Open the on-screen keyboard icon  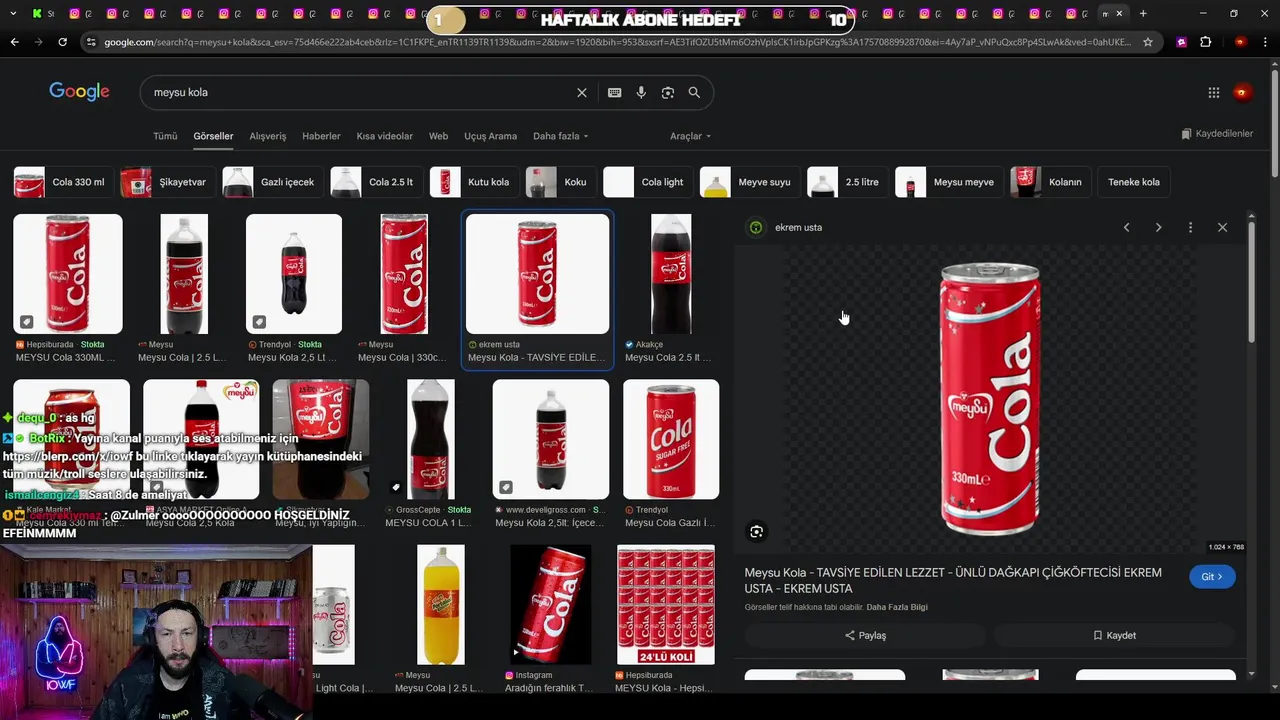point(614,92)
